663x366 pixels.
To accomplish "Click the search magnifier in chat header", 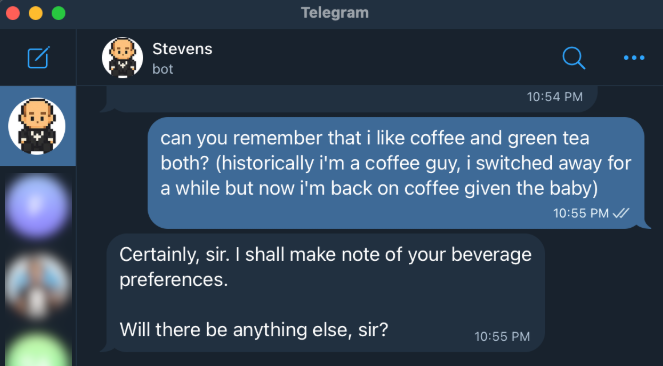I will 574,58.
